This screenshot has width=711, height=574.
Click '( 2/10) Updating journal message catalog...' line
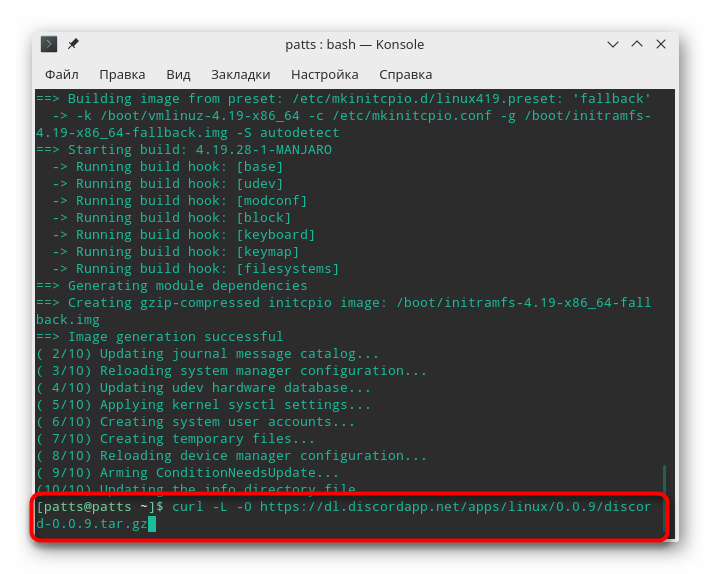(207, 354)
